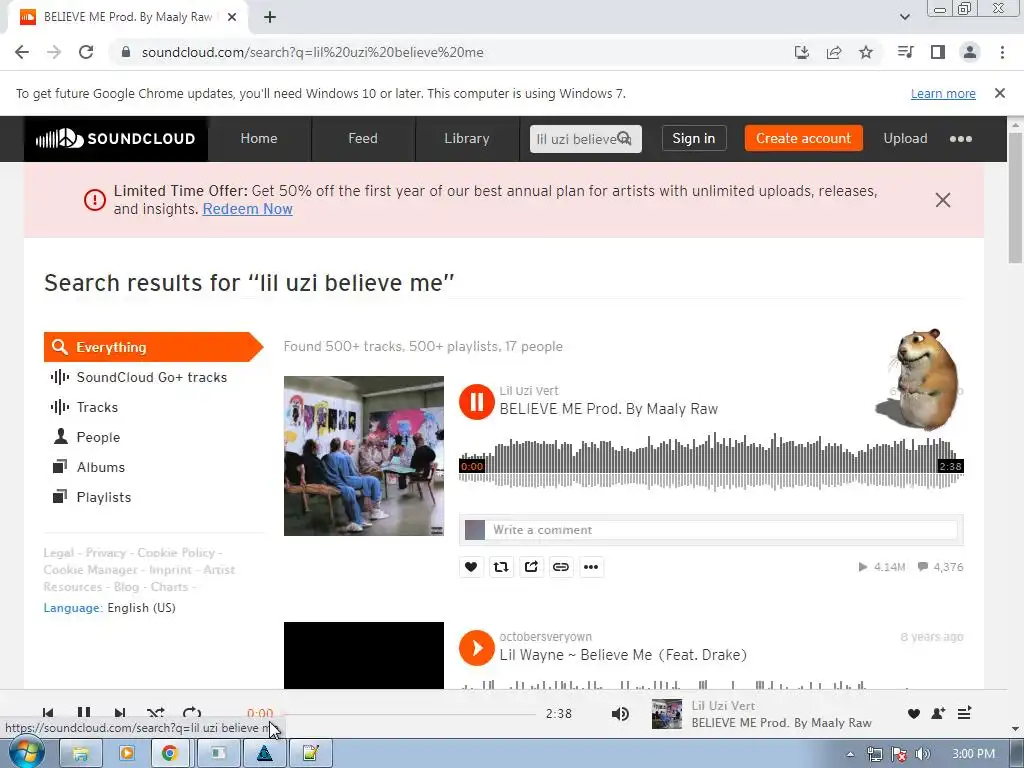Go to Home in SoundCloud header

click(x=259, y=138)
